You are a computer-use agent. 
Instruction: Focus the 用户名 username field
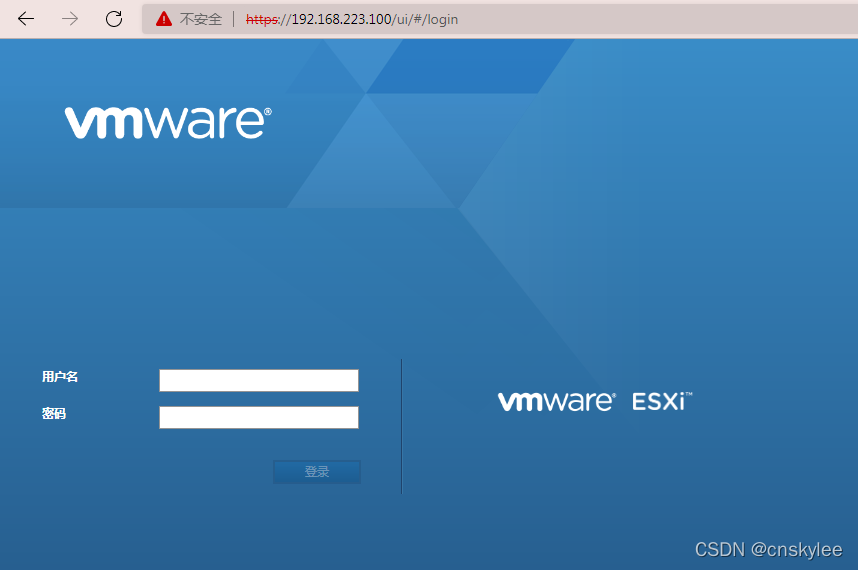259,380
